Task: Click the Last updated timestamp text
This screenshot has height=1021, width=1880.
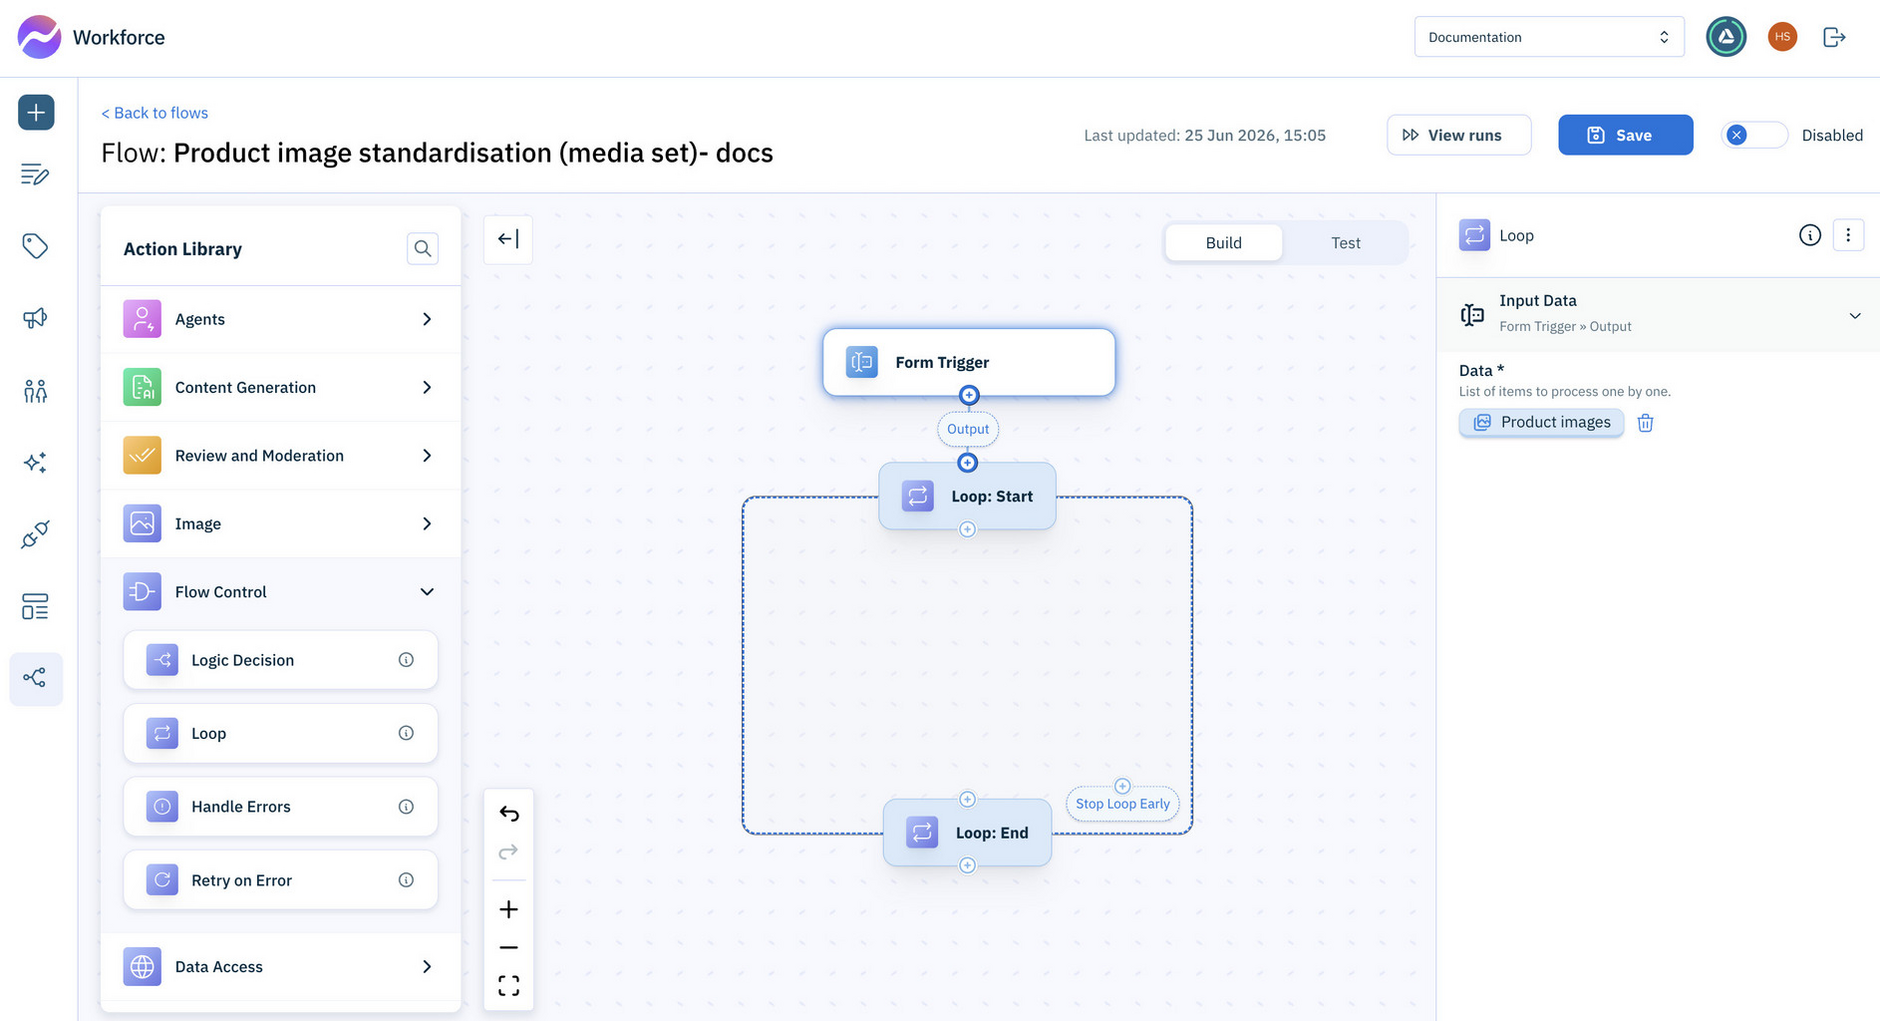Action: (1205, 135)
